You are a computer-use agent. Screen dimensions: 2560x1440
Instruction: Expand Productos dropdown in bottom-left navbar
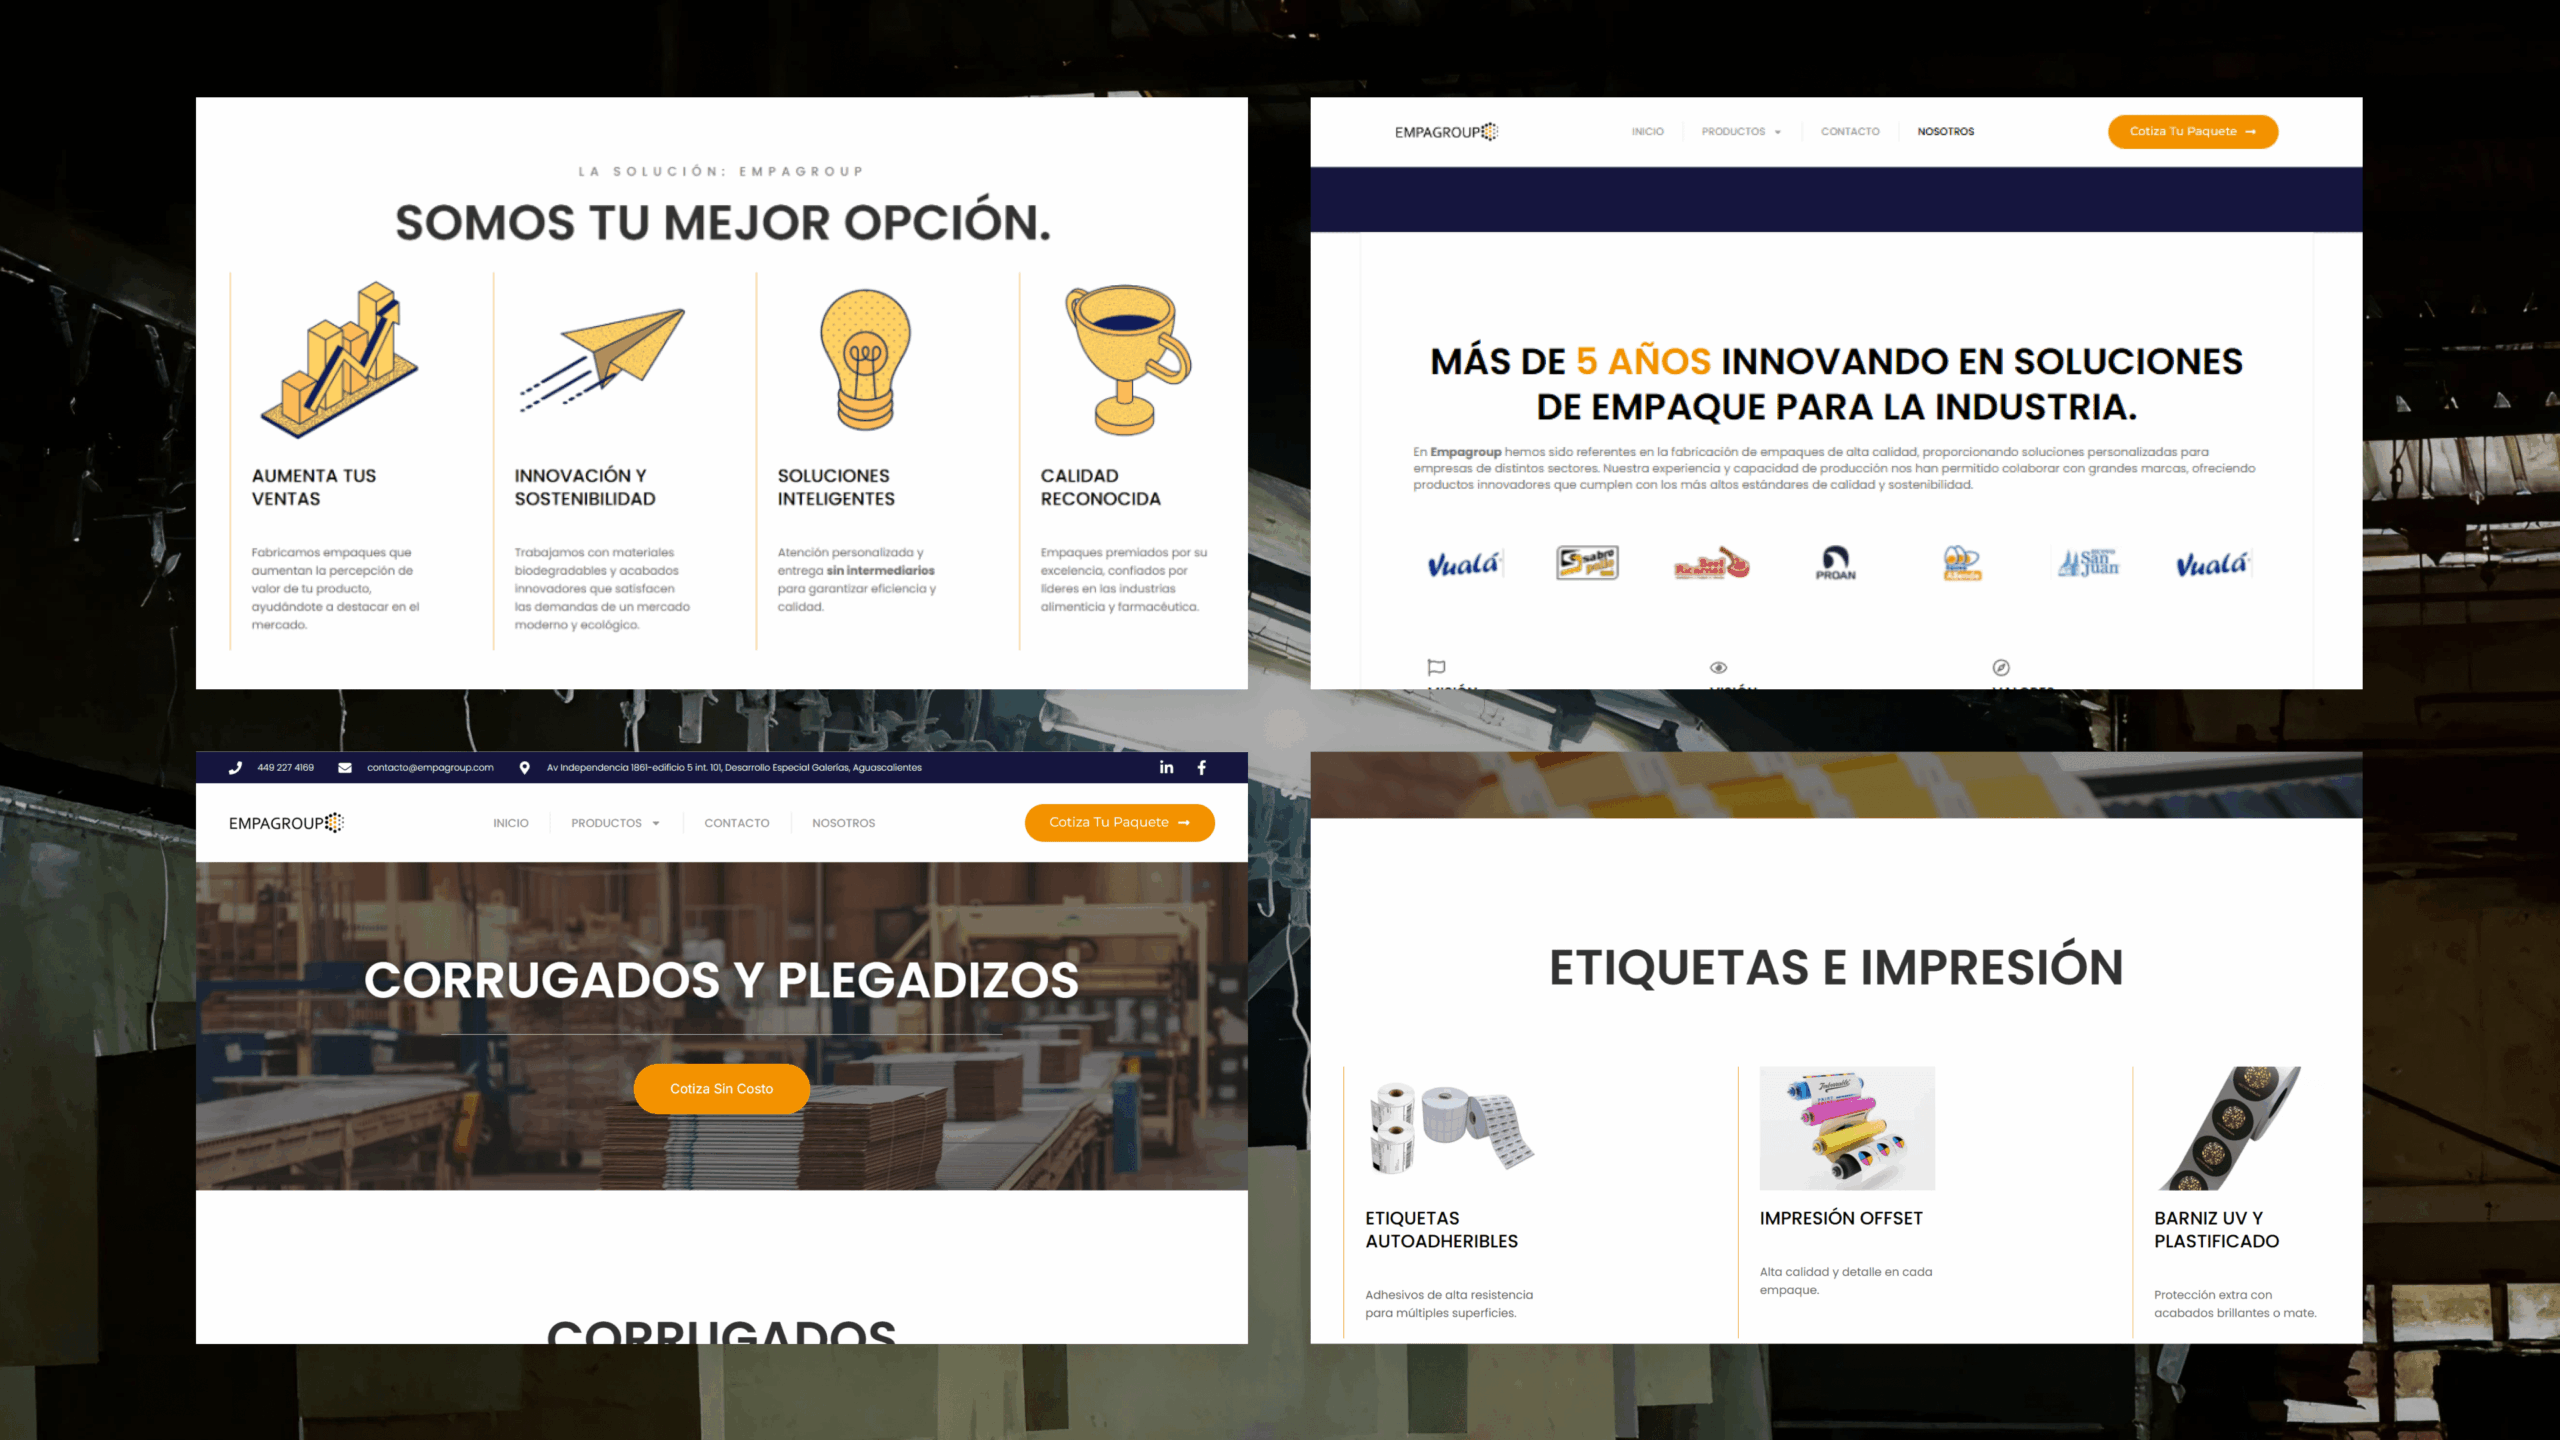(x=615, y=823)
